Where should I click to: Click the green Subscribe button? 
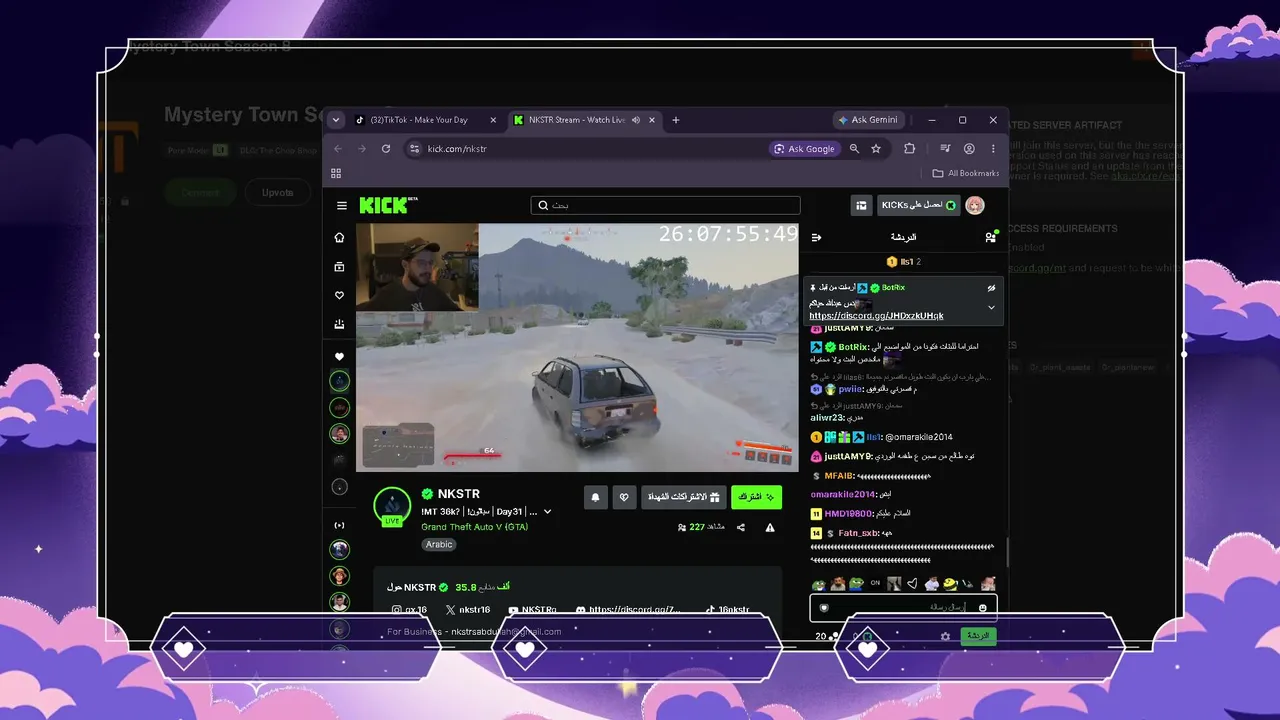[756, 497]
